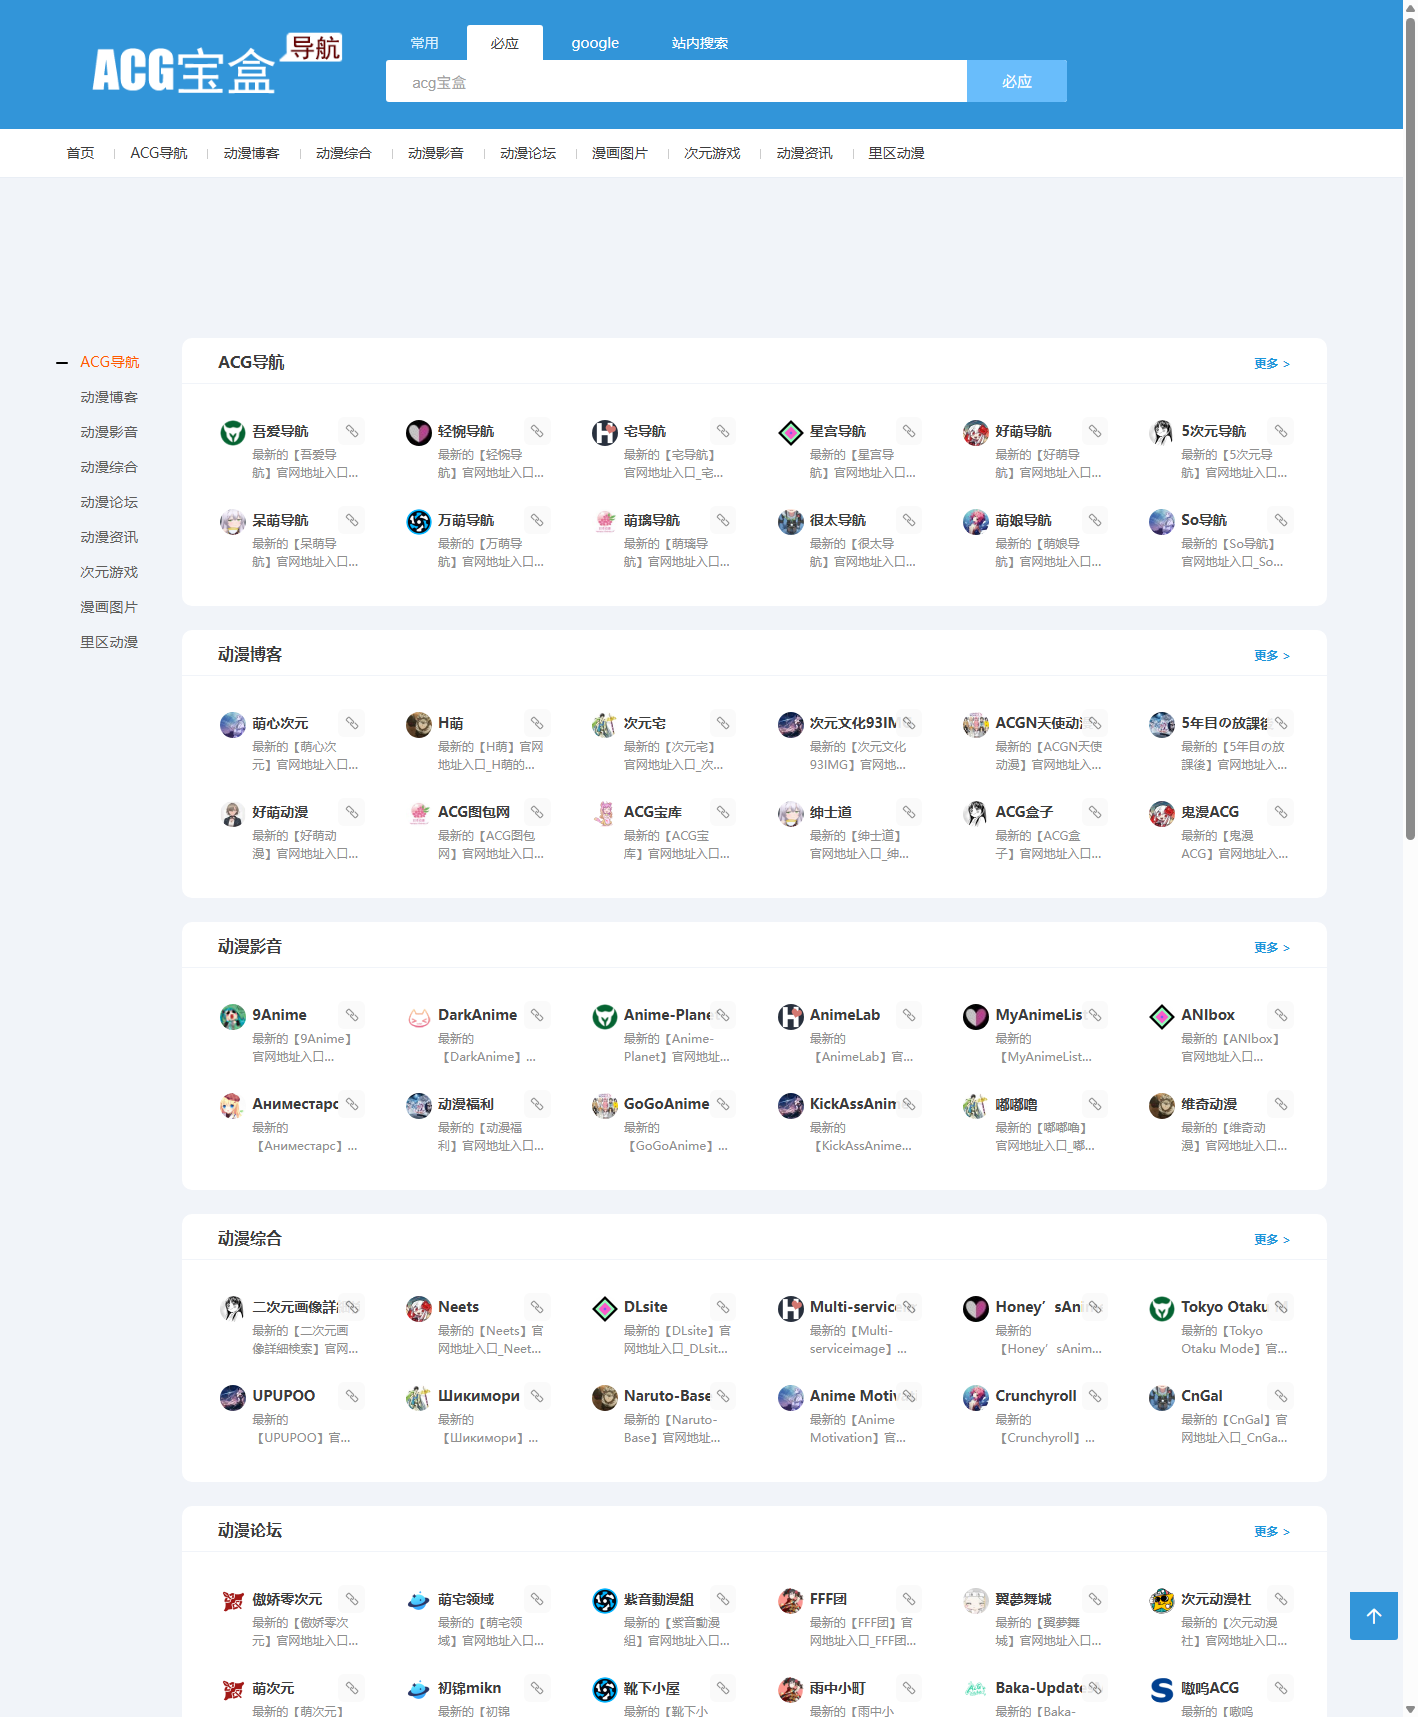Click the chain link icon beside 9Anime
The width and height of the screenshot is (1418, 1717).
click(352, 1016)
